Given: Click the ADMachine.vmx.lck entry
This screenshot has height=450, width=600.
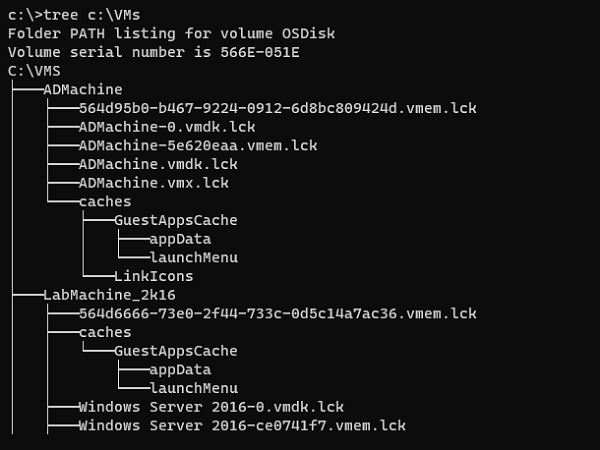Looking at the screenshot, I should tap(154, 183).
